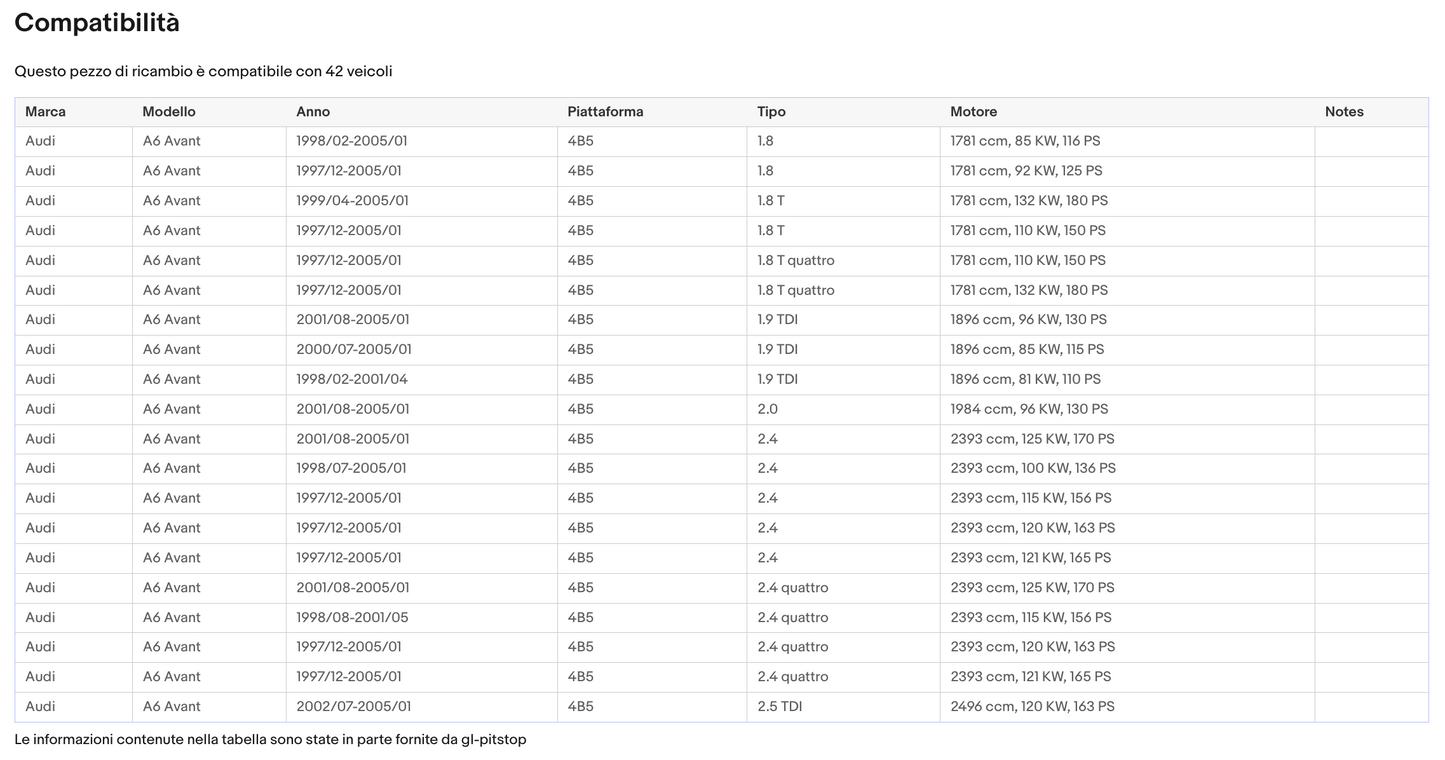Click the Tipo column header
The height and width of the screenshot is (760, 1445).
coord(771,112)
